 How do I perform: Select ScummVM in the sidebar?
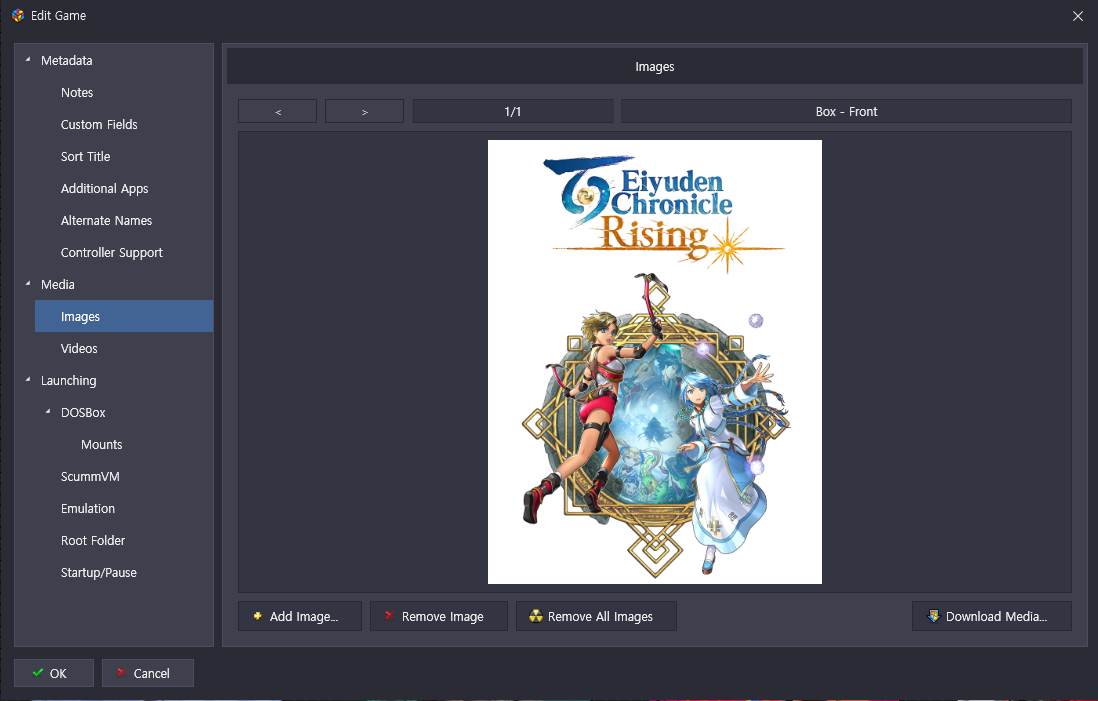(x=90, y=477)
